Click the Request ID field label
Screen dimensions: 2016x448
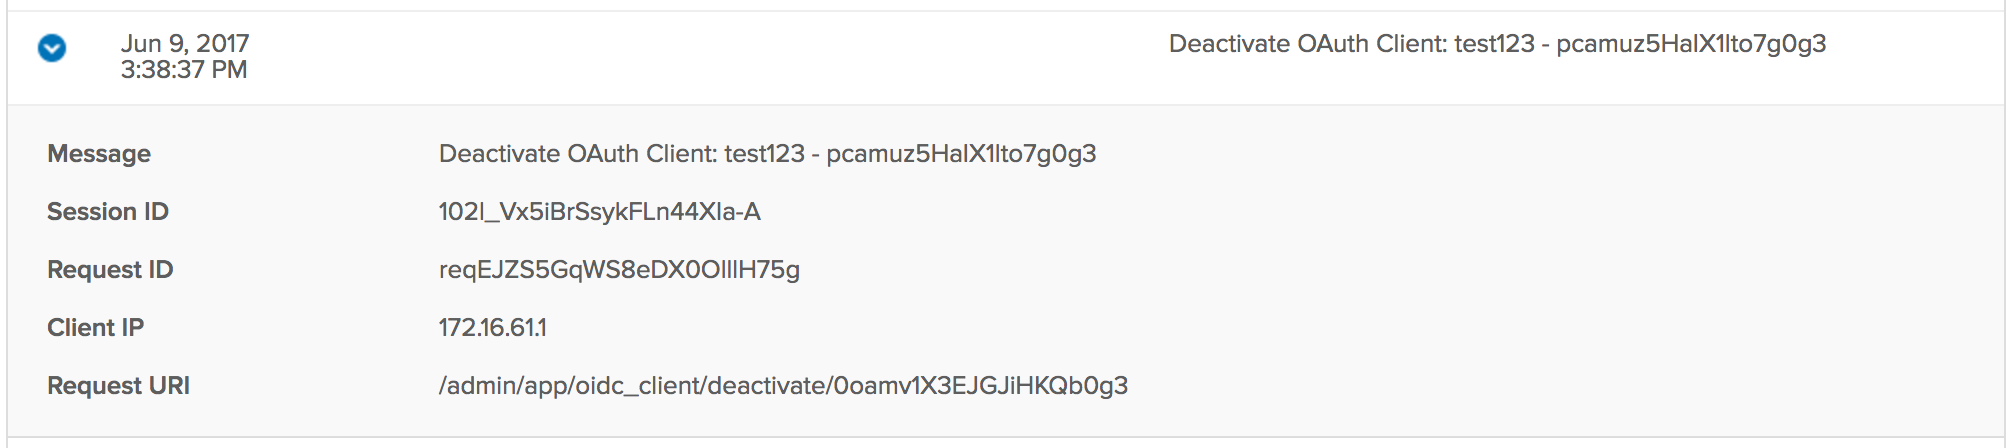coord(110,270)
